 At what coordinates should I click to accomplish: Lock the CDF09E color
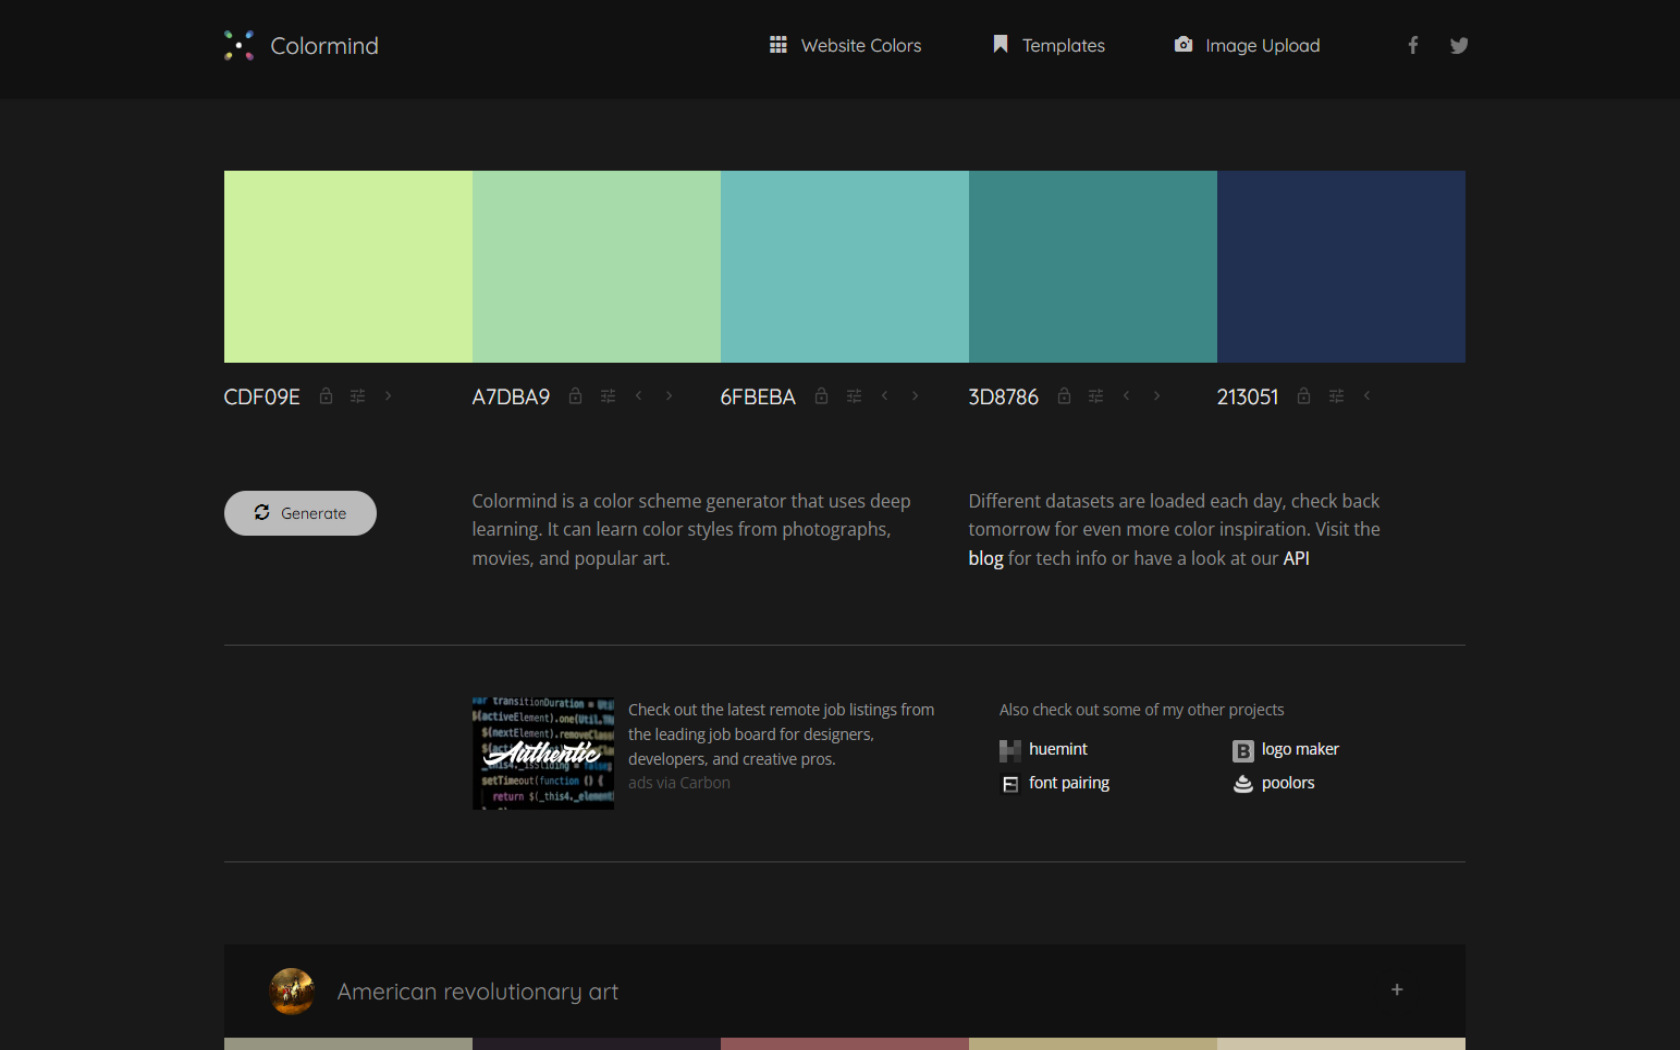[326, 396]
